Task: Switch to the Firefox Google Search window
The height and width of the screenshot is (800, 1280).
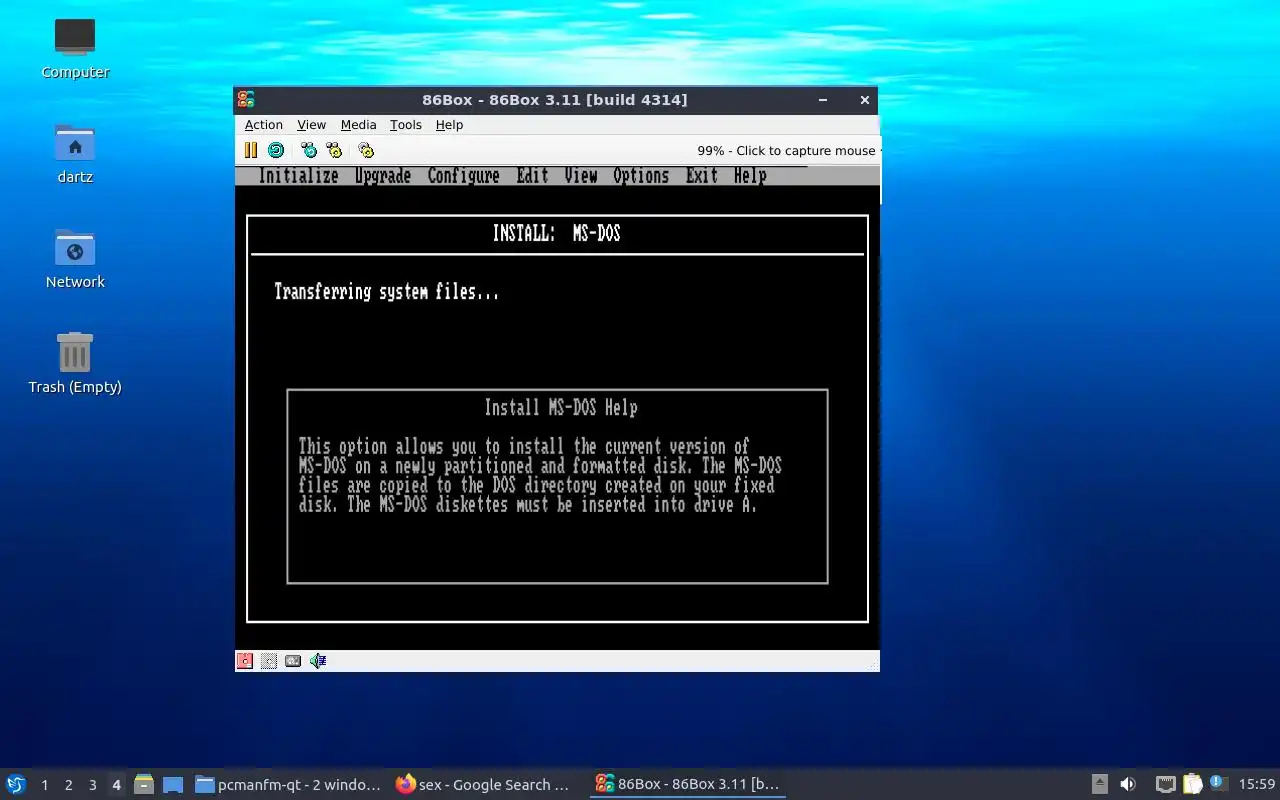Action: [483, 785]
